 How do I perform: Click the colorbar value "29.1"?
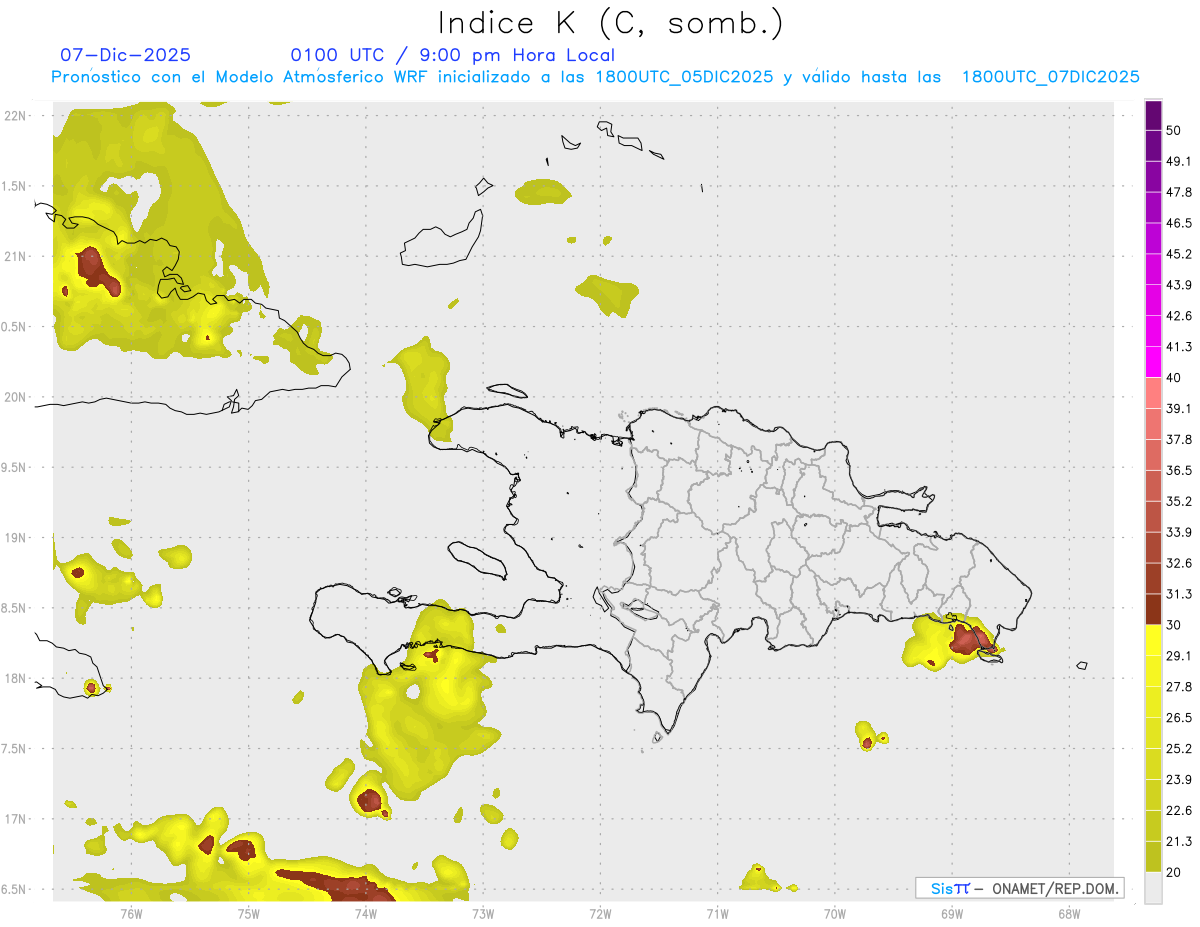point(1179,656)
